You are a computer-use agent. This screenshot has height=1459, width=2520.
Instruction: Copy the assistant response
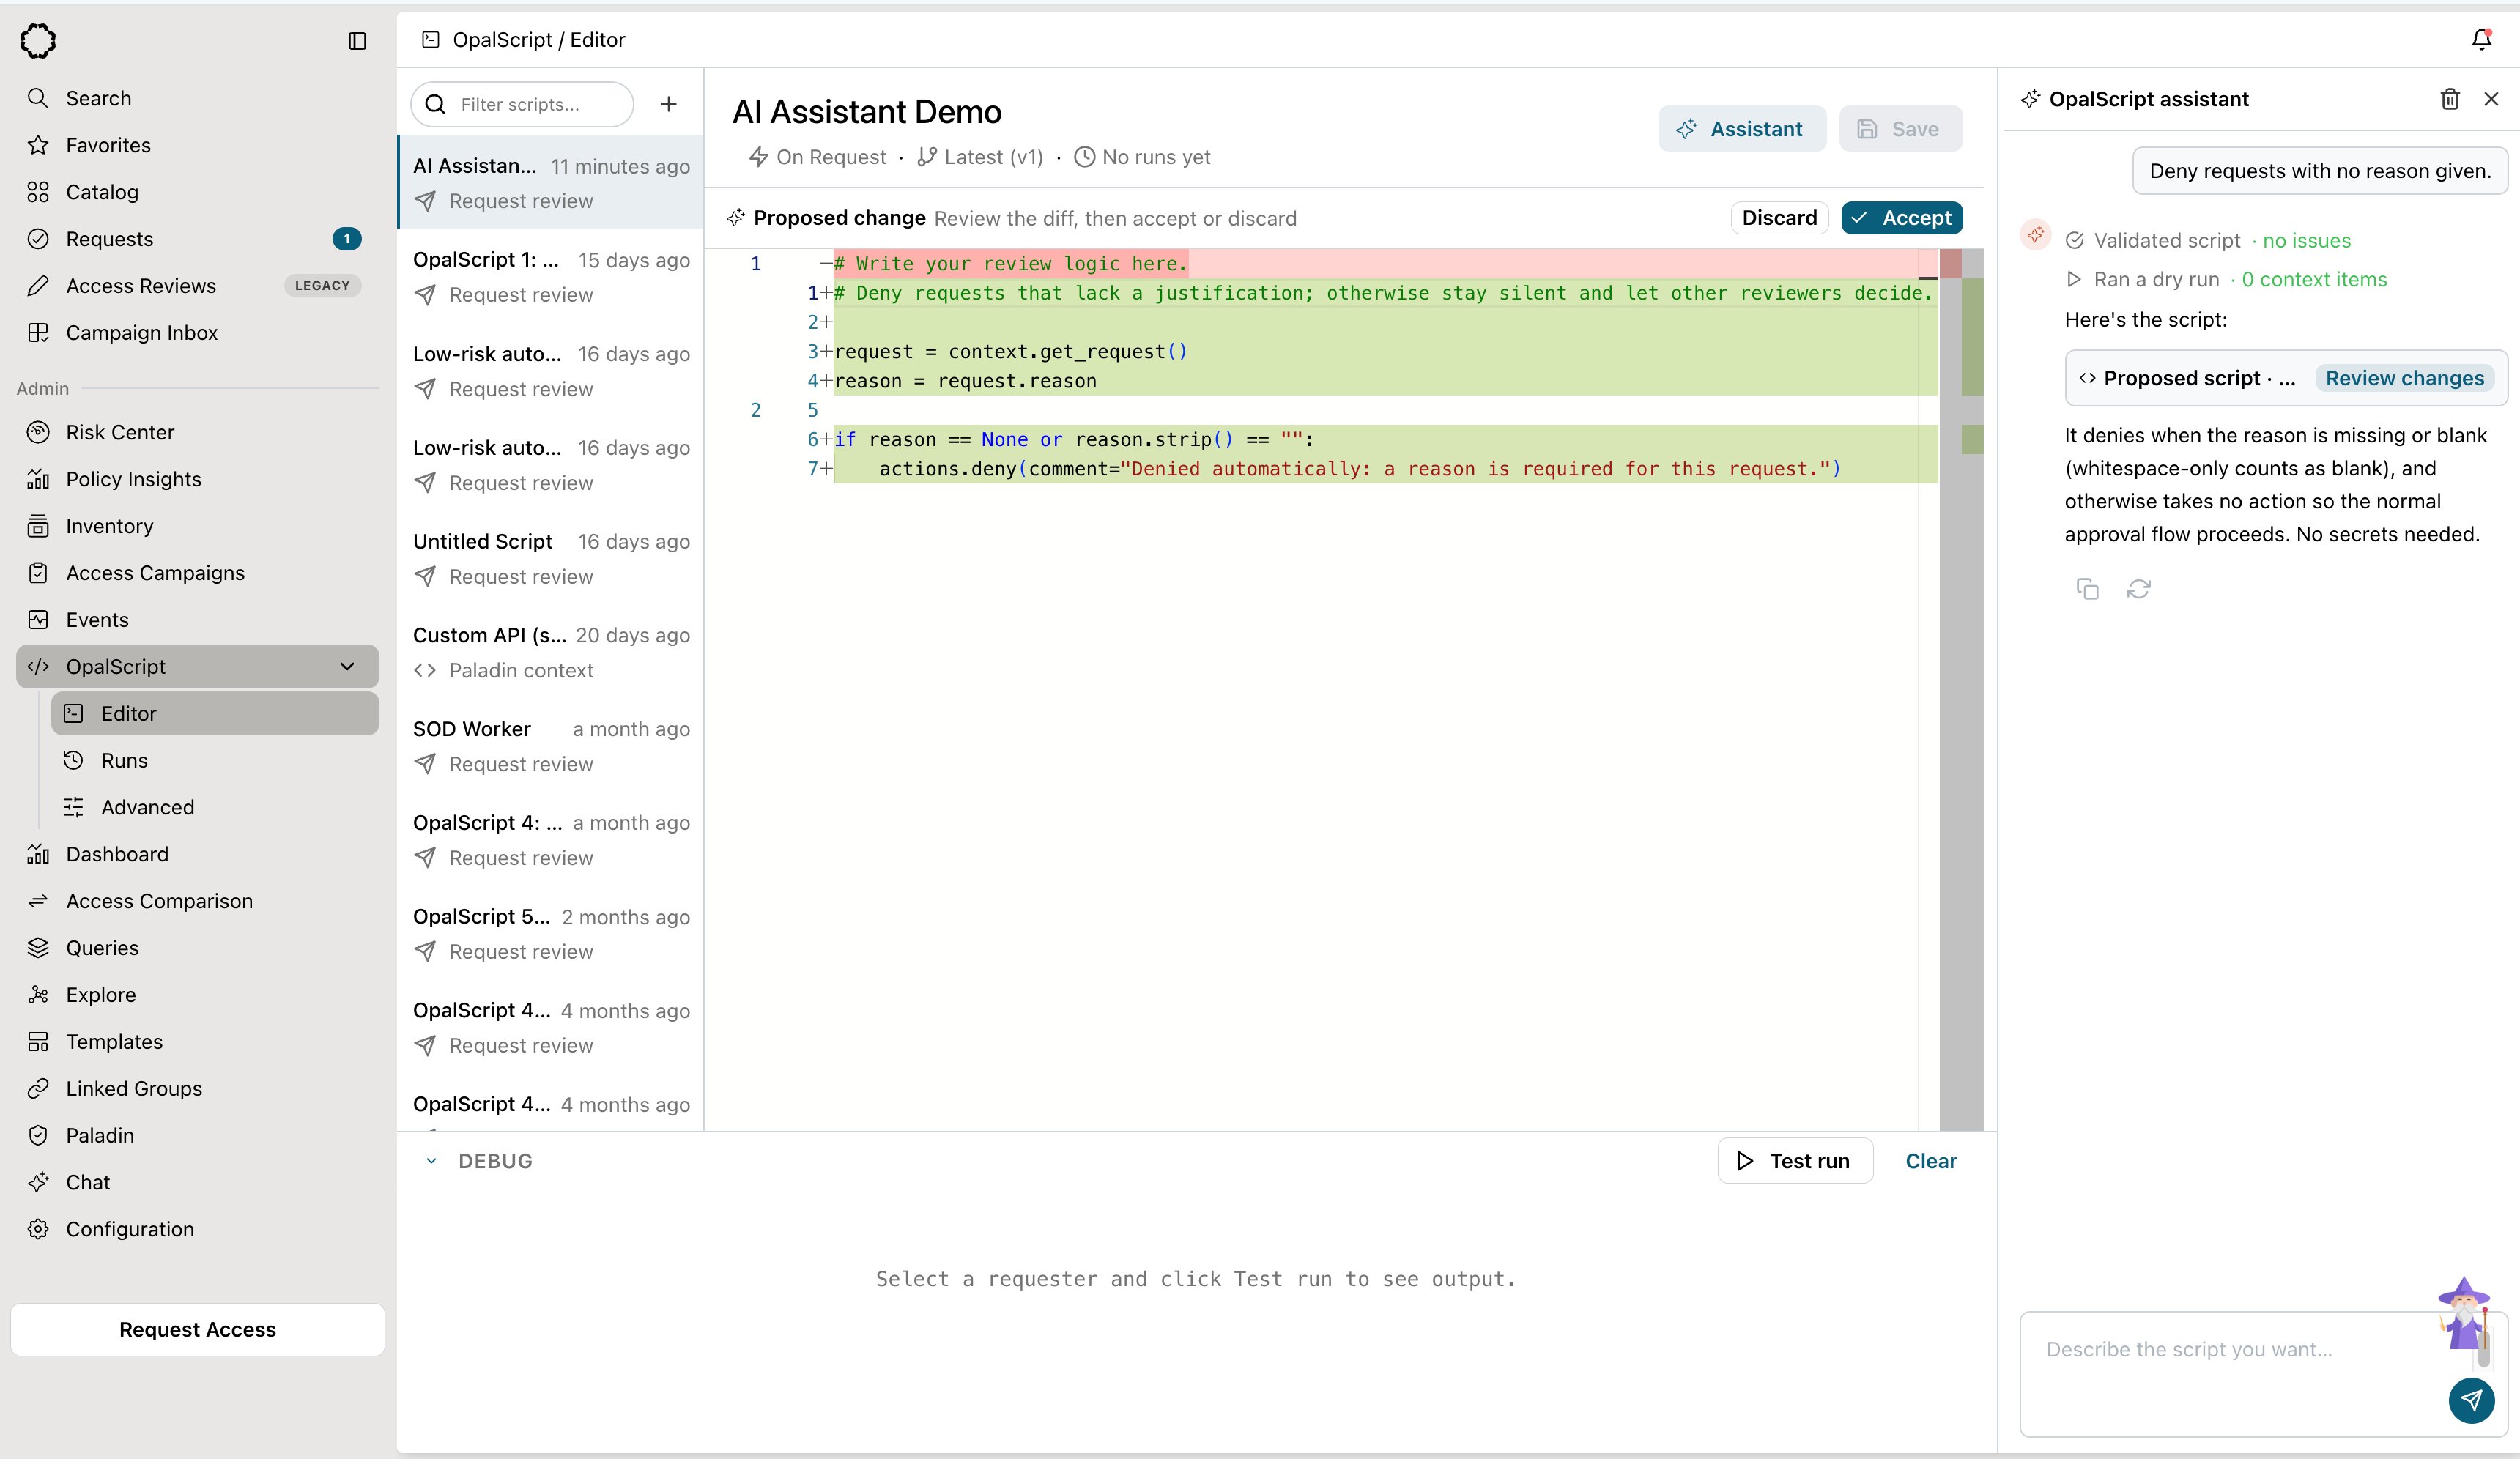[x=2087, y=589]
